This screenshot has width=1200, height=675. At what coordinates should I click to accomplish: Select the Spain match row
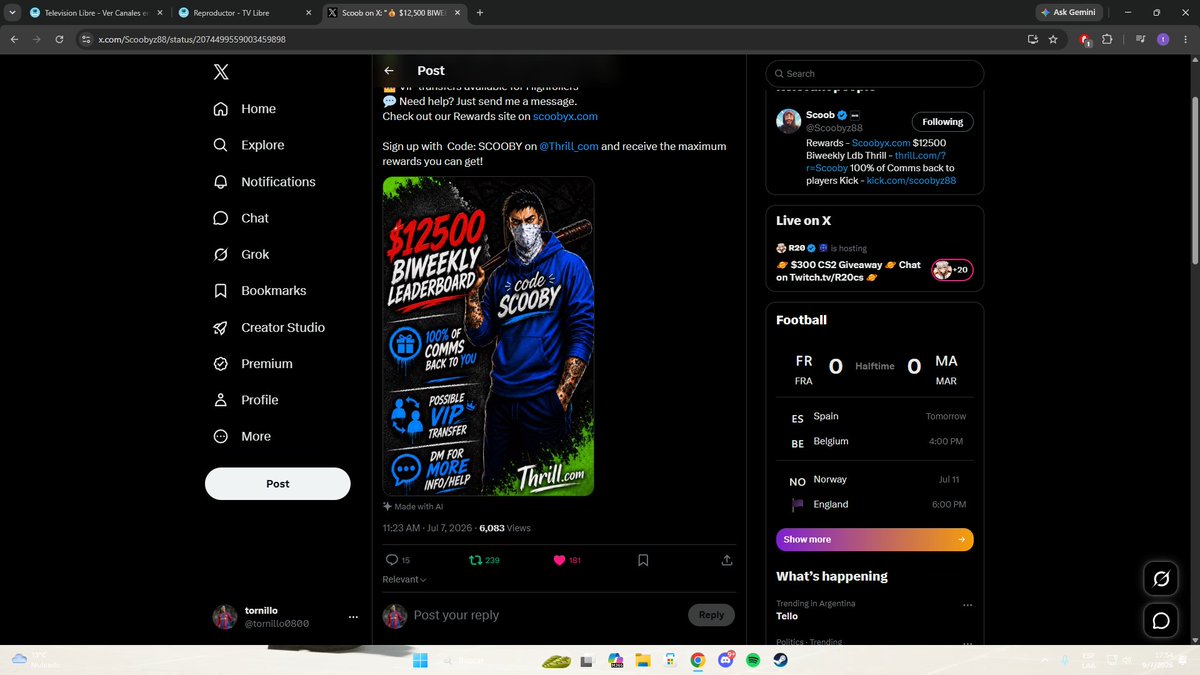tap(875, 417)
